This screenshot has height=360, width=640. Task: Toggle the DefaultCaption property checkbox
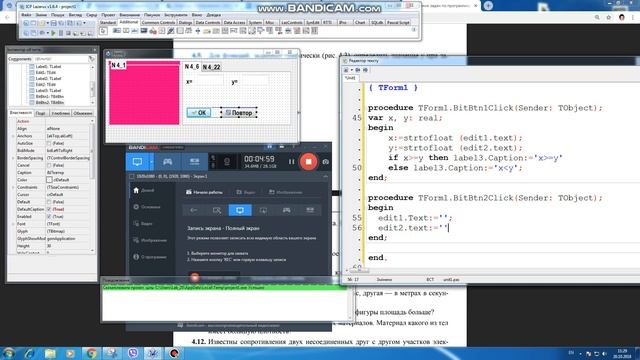pos(49,209)
